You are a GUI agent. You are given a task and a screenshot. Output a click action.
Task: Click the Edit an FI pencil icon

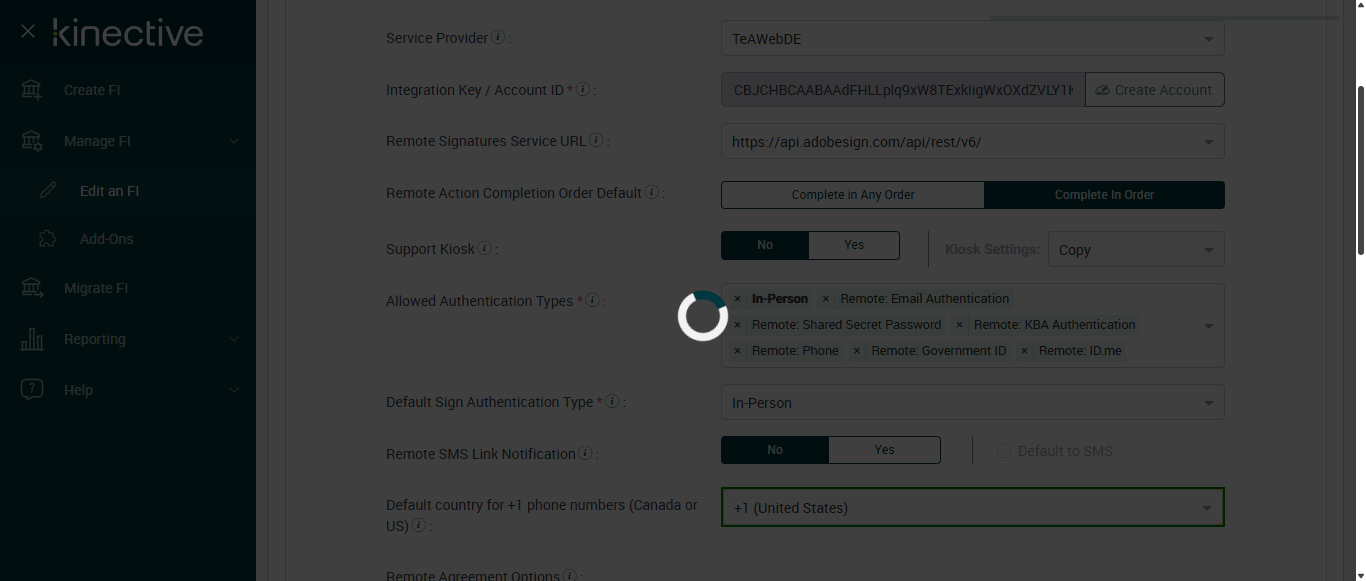pyautogui.click(x=47, y=191)
